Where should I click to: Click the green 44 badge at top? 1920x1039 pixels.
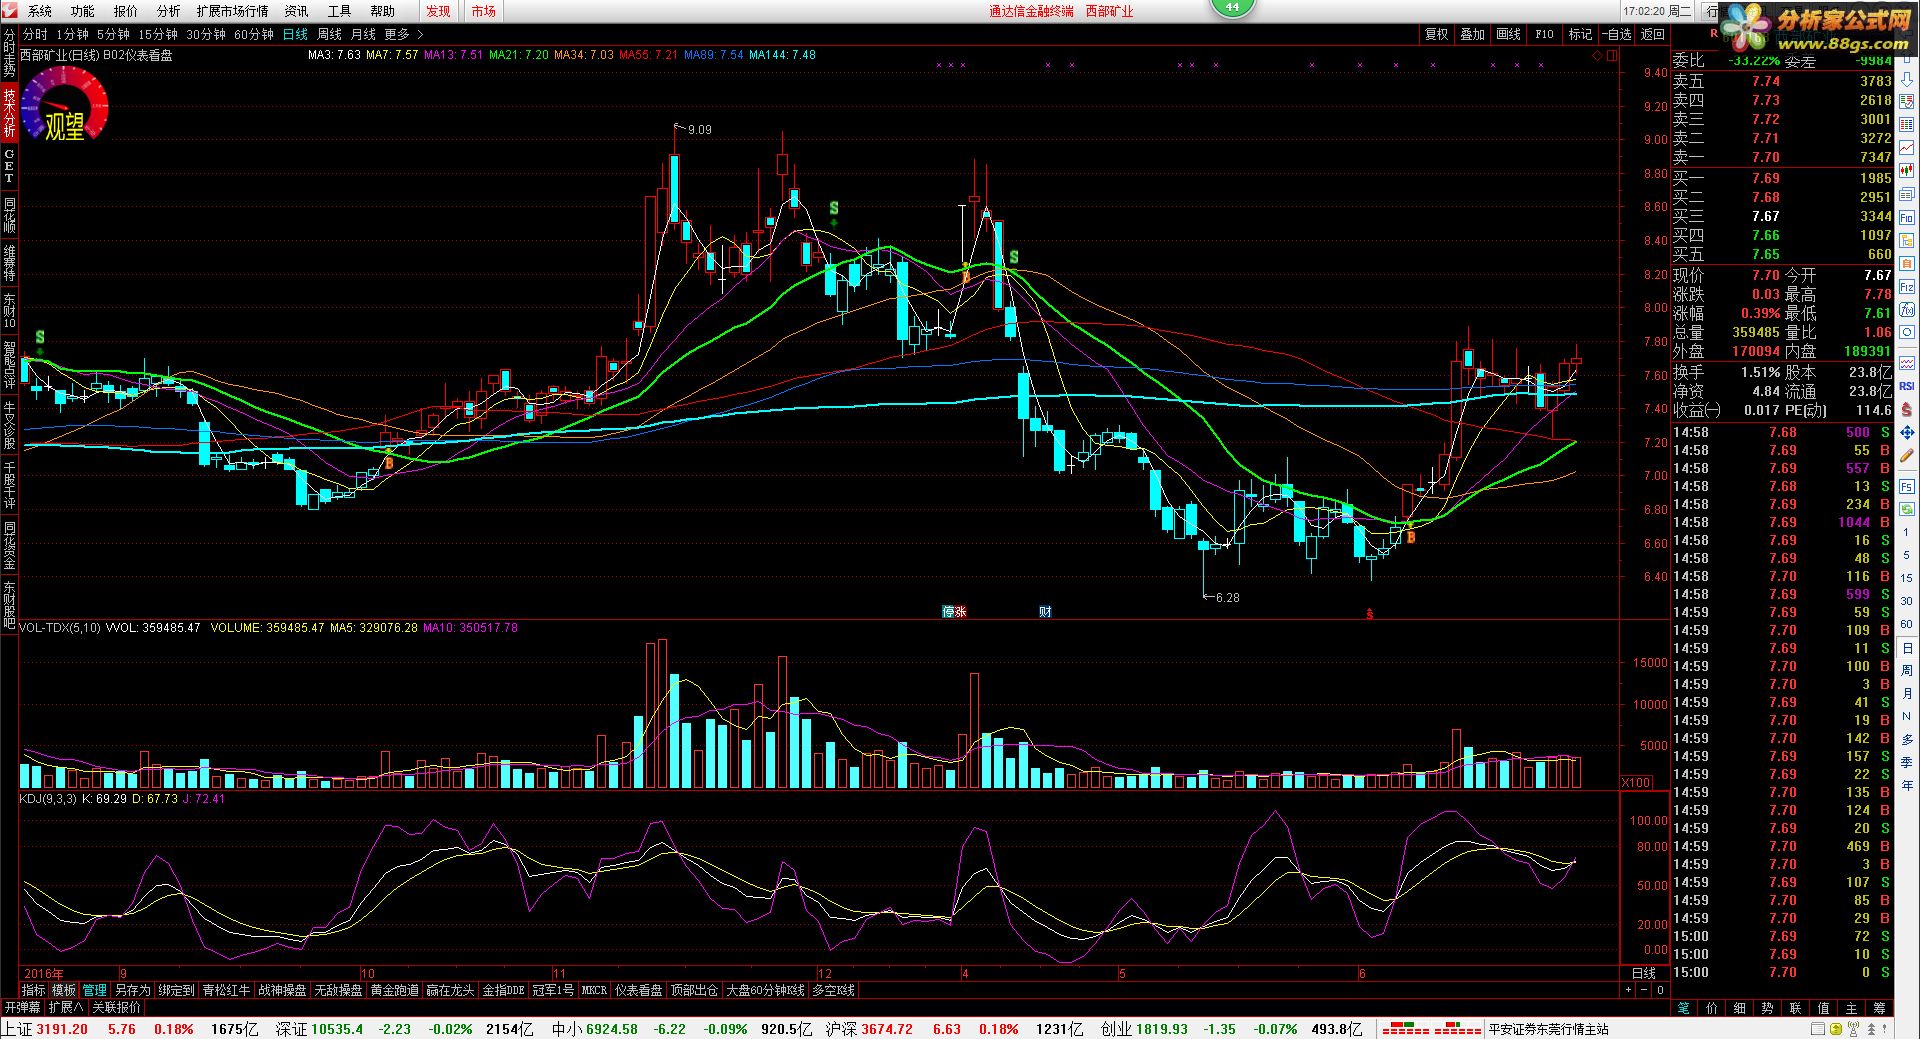pyautogui.click(x=1232, y=7)
